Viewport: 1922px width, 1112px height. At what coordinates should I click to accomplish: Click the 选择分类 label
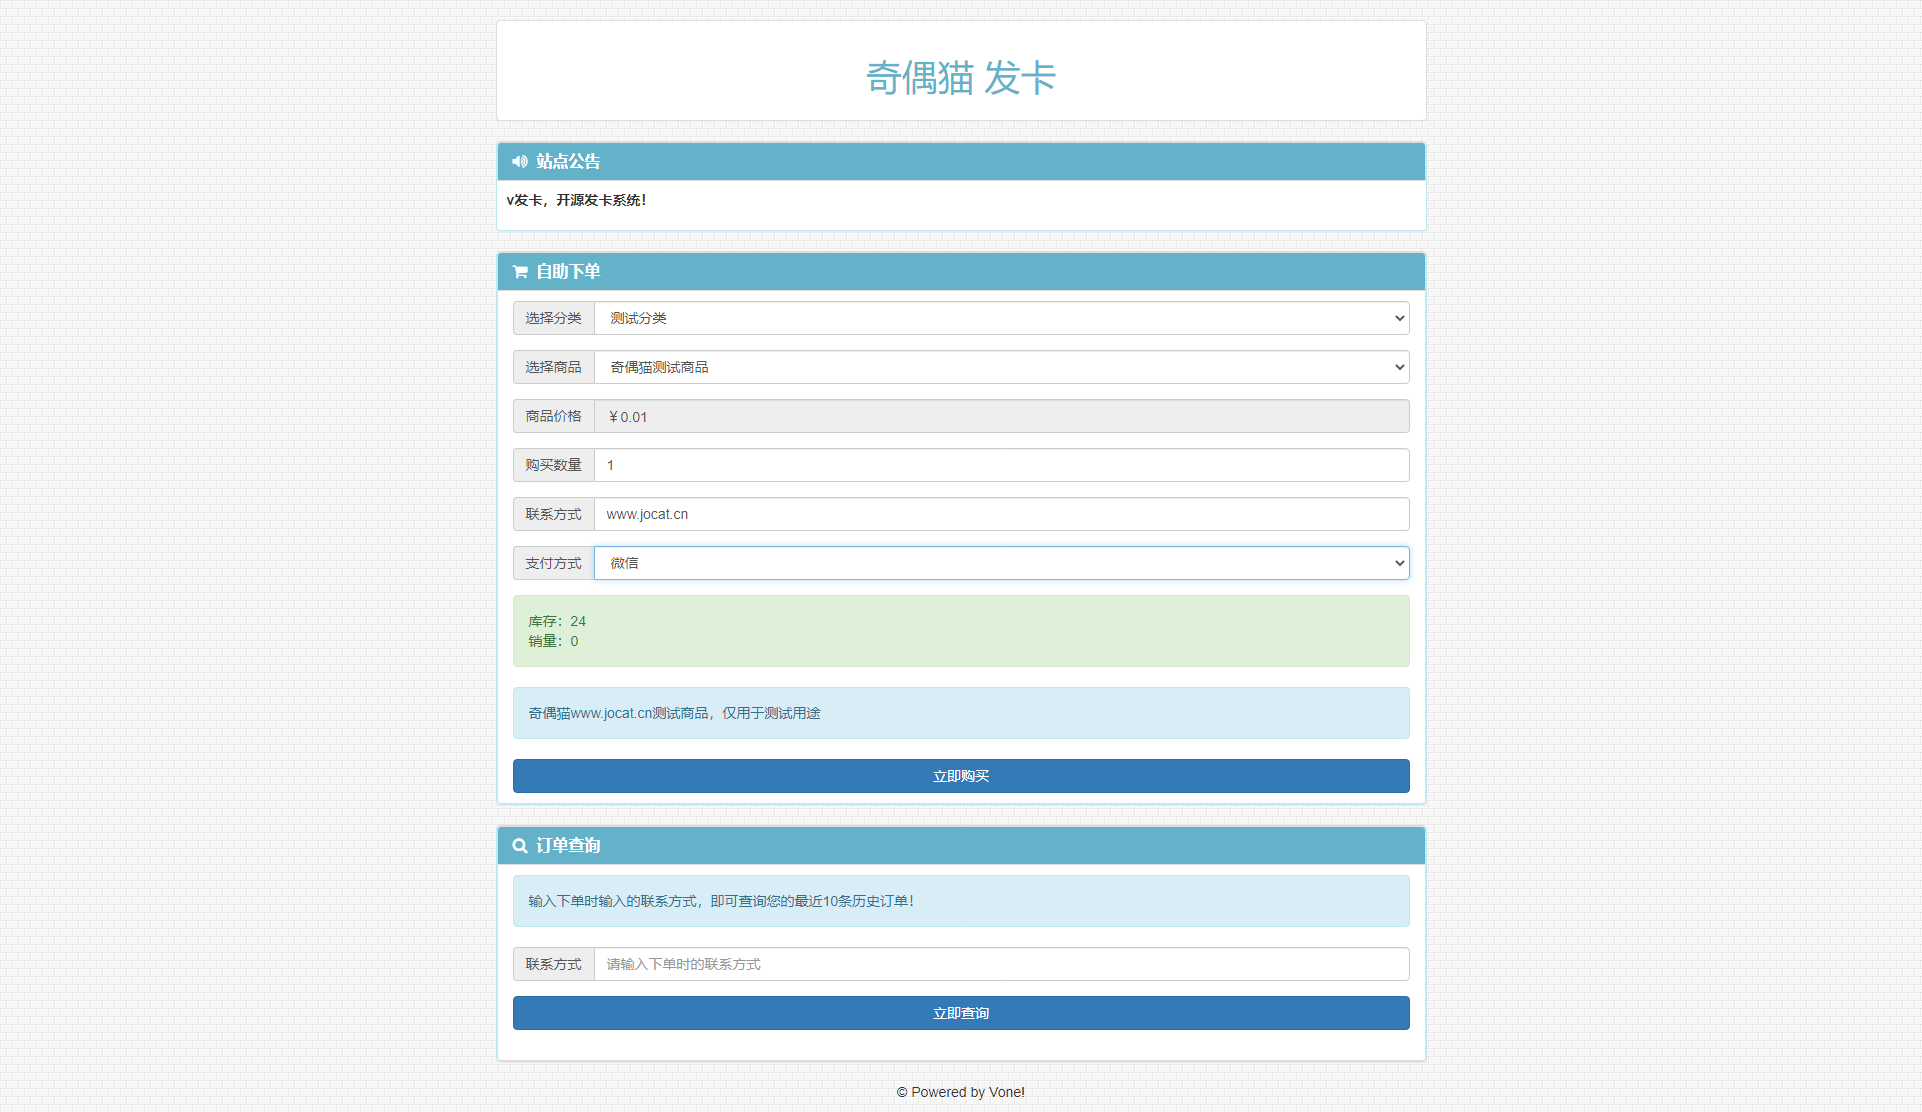(554, 318)
